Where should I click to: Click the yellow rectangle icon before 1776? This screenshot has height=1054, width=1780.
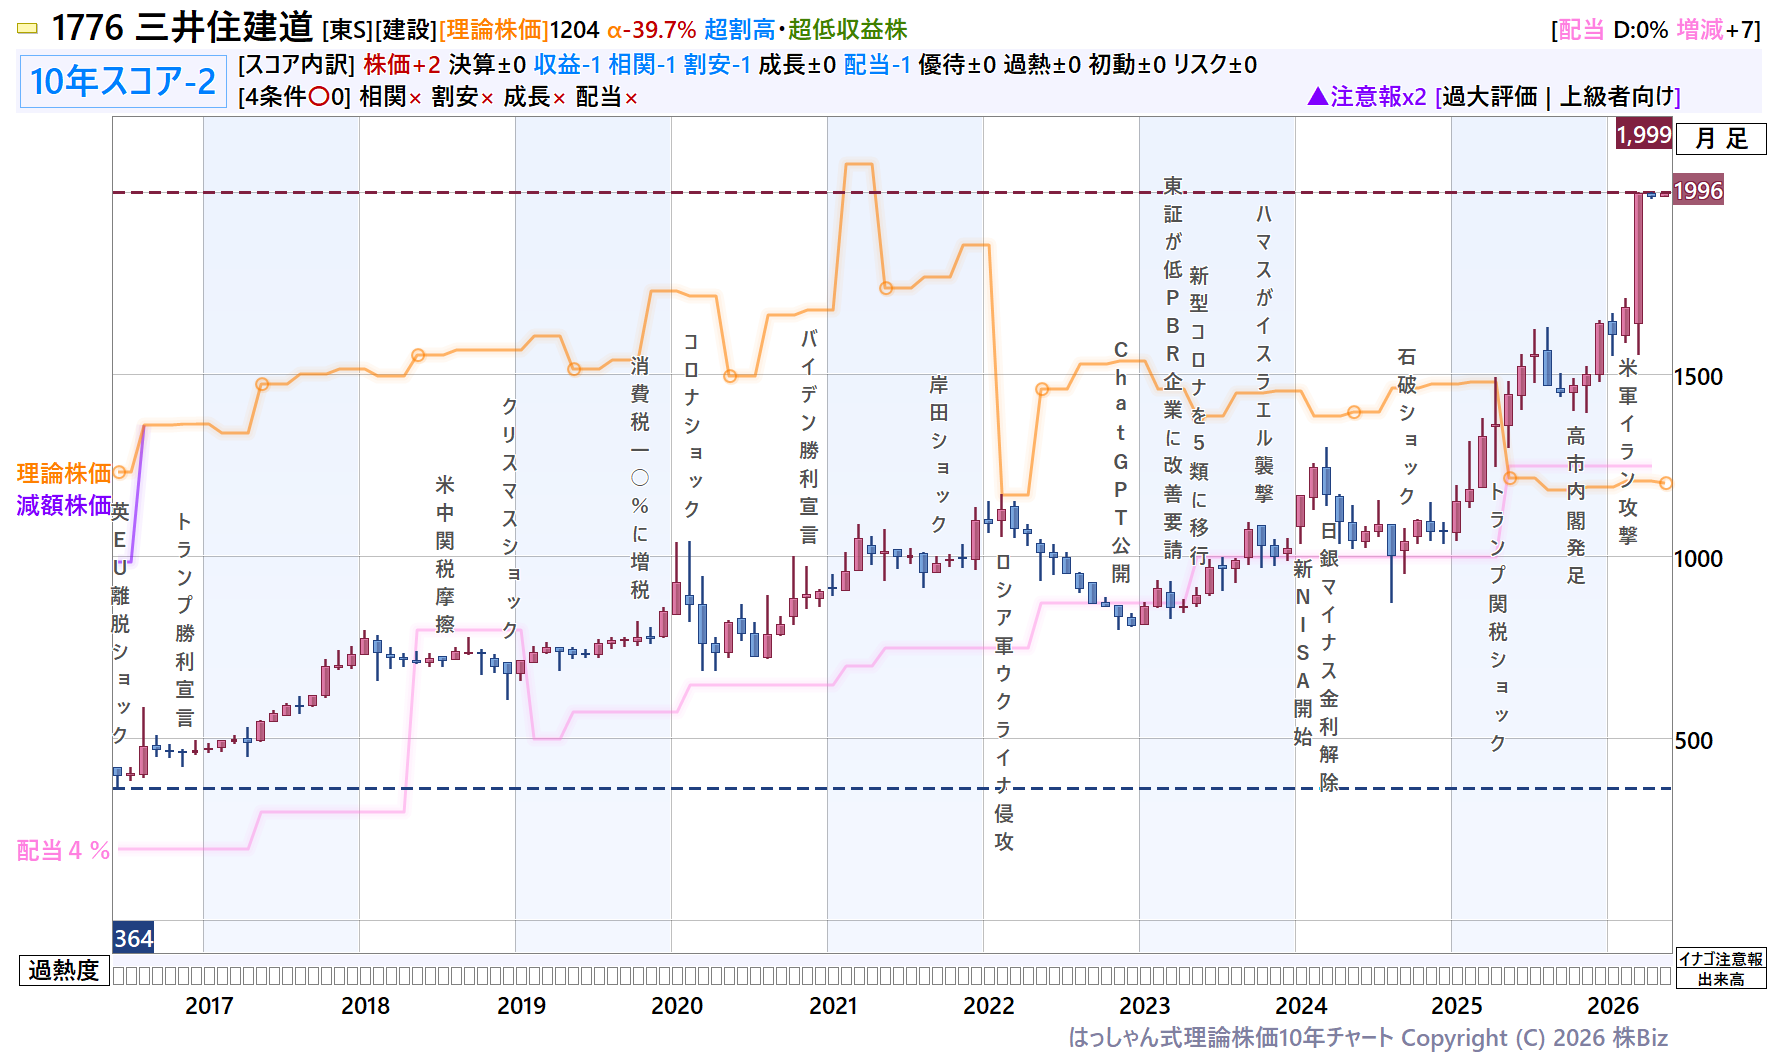point(28,29)
